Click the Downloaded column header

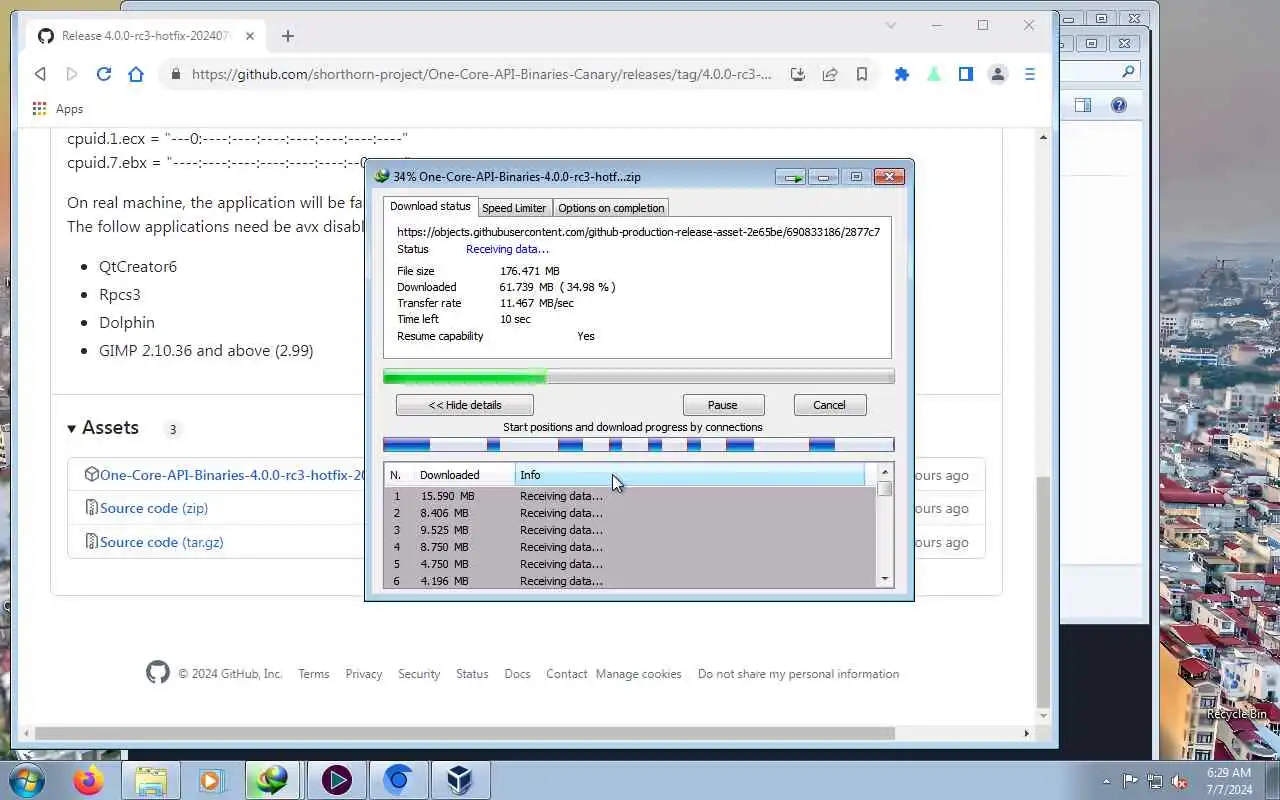[x=464, y=475]
